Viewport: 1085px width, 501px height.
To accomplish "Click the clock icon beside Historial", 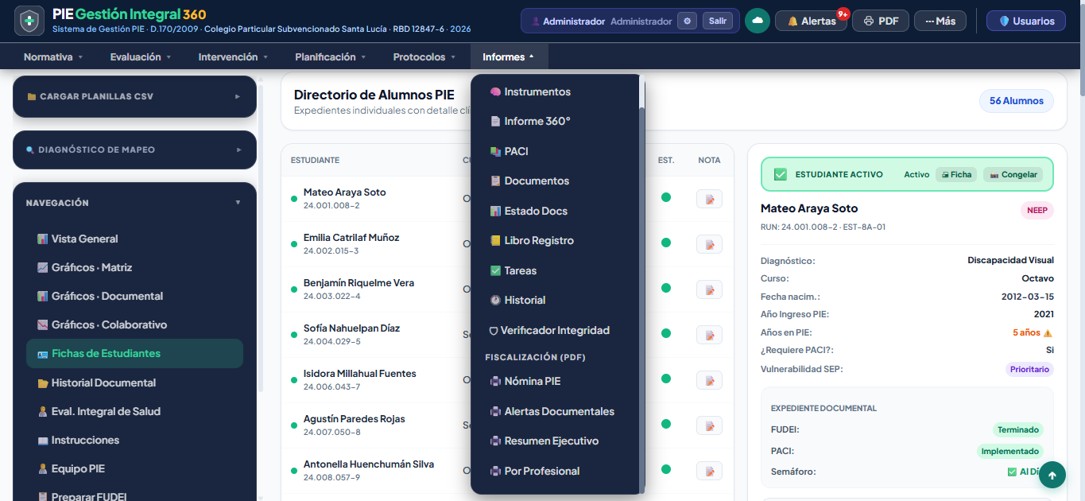I will (495, 300).
